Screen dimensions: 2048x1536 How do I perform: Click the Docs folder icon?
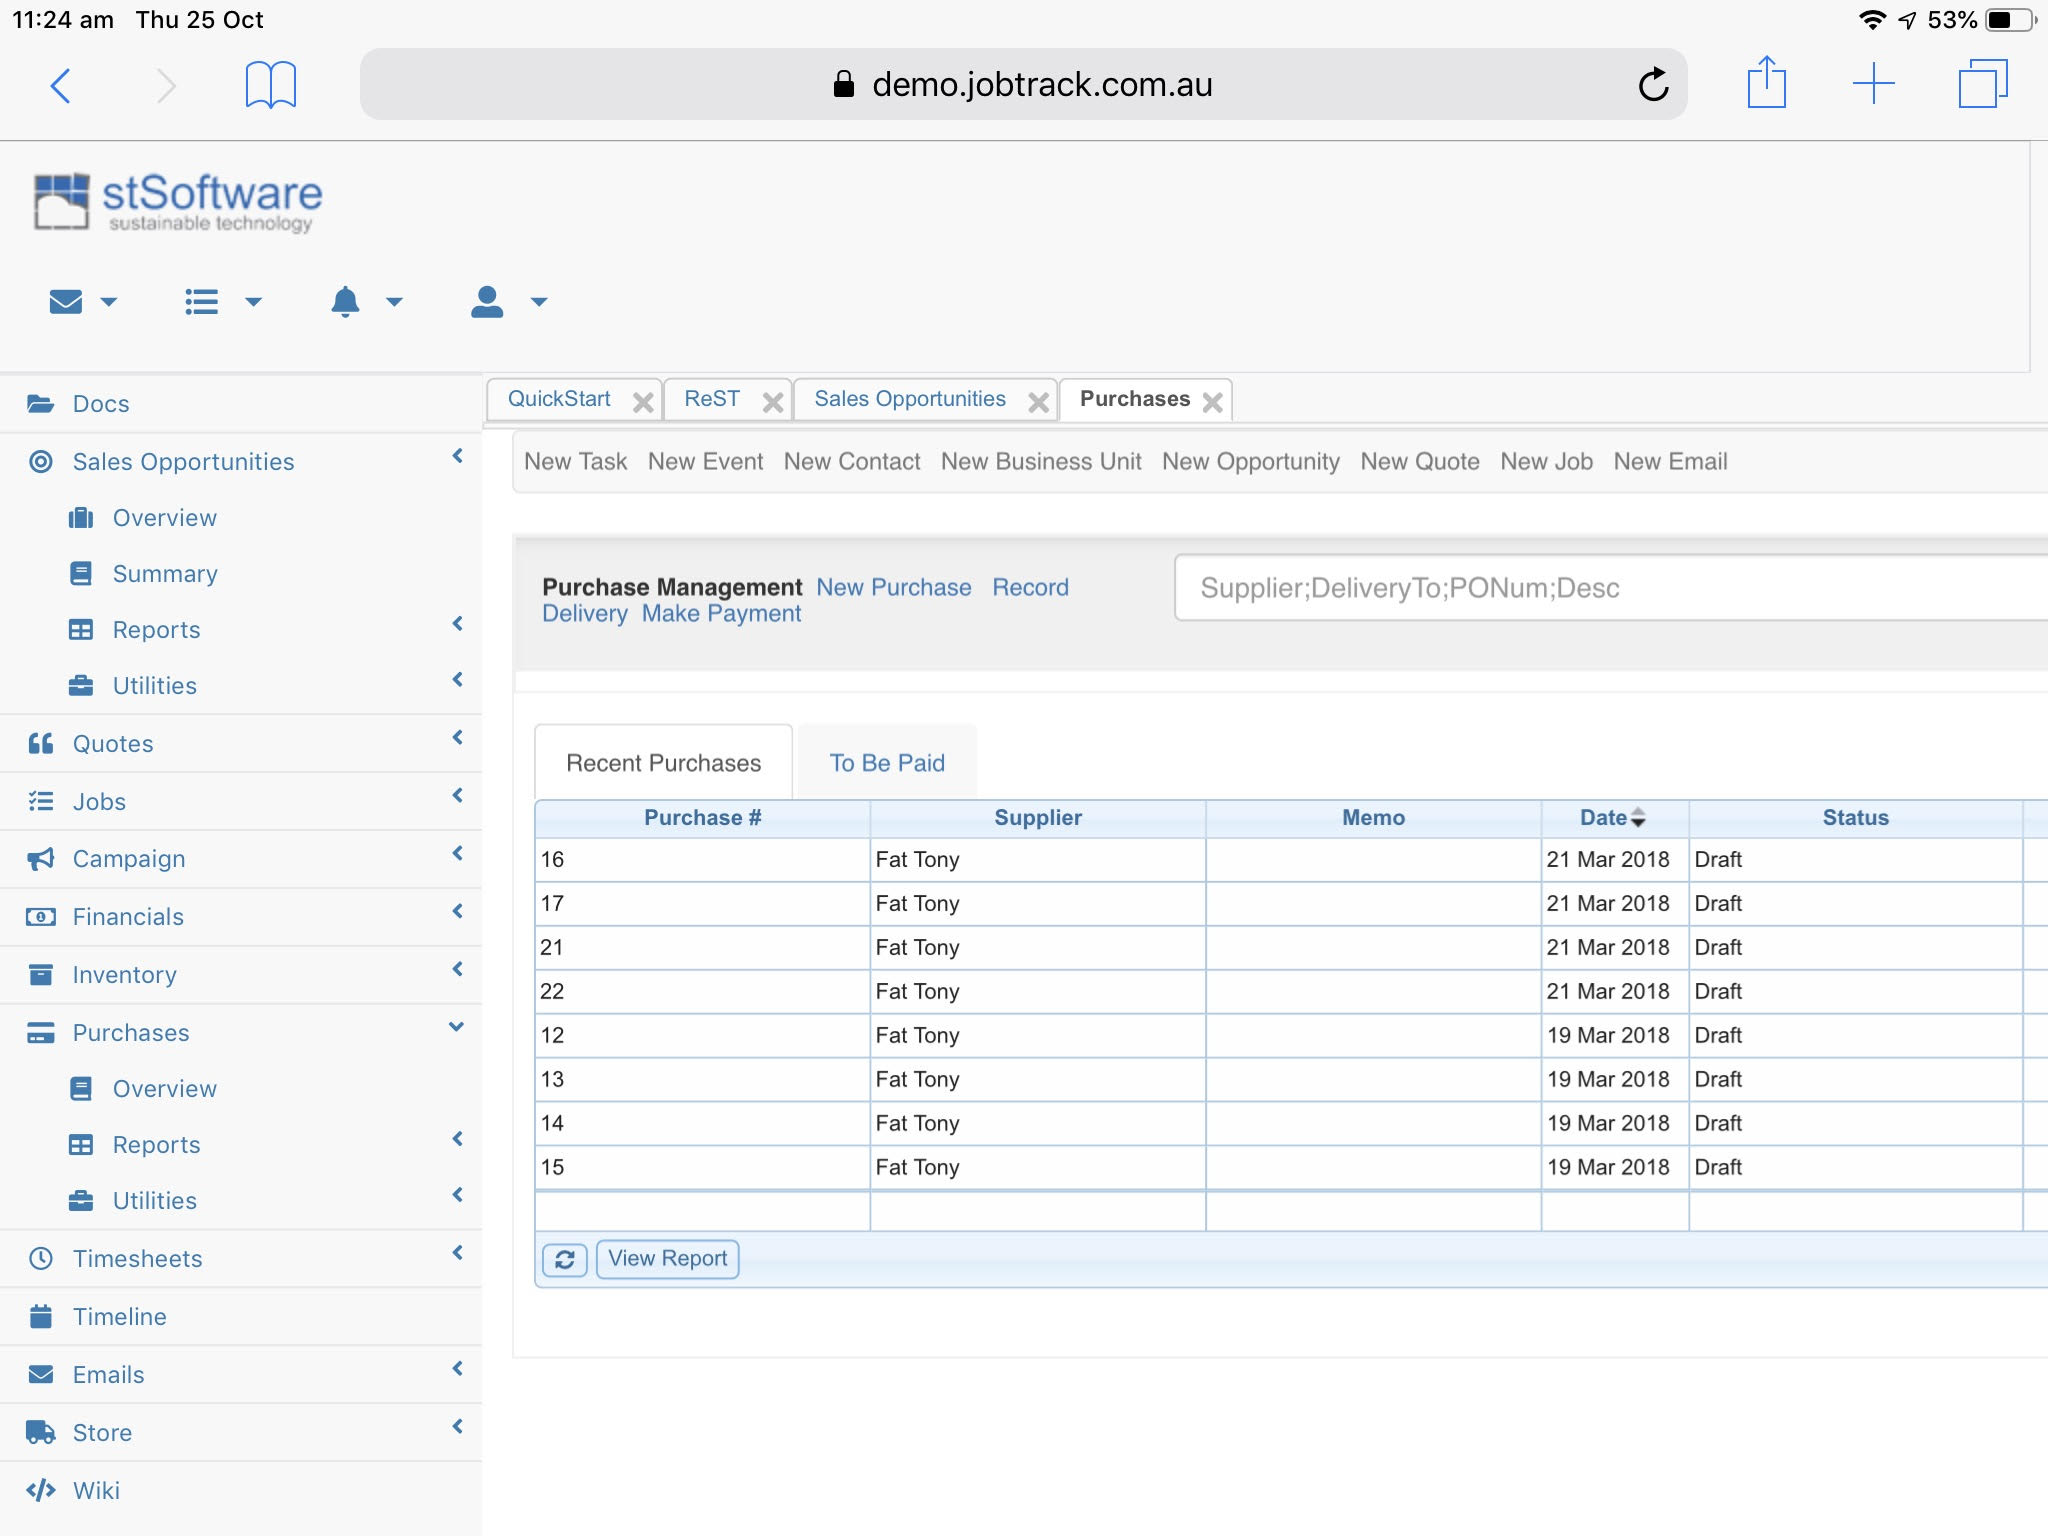tap(40, 404)
